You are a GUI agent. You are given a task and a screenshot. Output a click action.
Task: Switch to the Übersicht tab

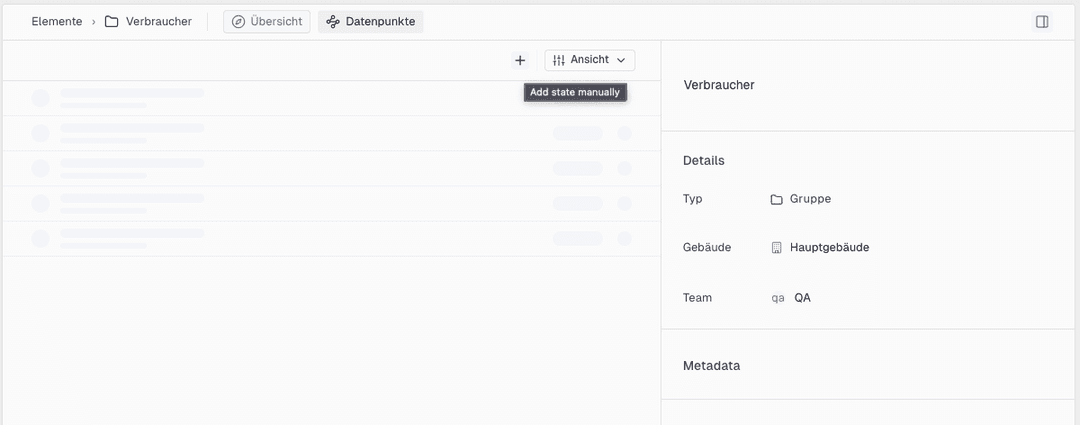(x=267, y=21)
